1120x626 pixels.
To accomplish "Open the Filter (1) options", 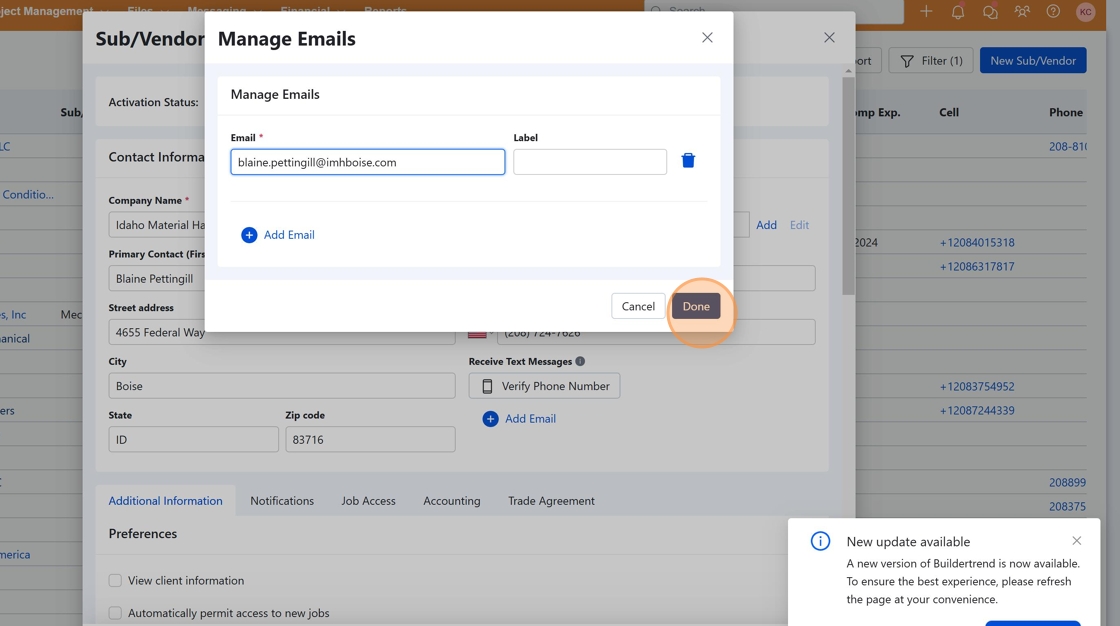I will tap(931, 61).
